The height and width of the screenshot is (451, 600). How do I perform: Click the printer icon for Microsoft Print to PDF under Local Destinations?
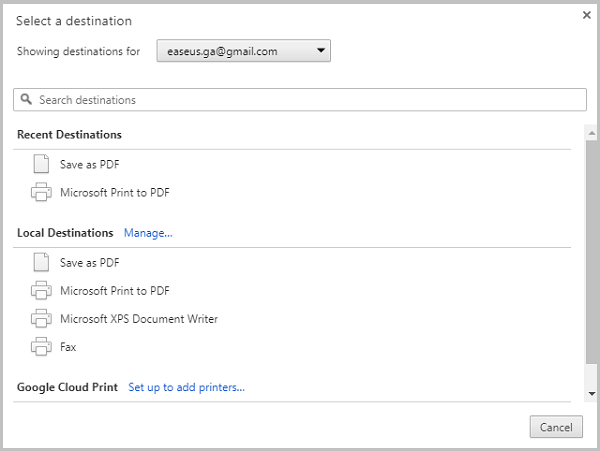pos(41,291)
